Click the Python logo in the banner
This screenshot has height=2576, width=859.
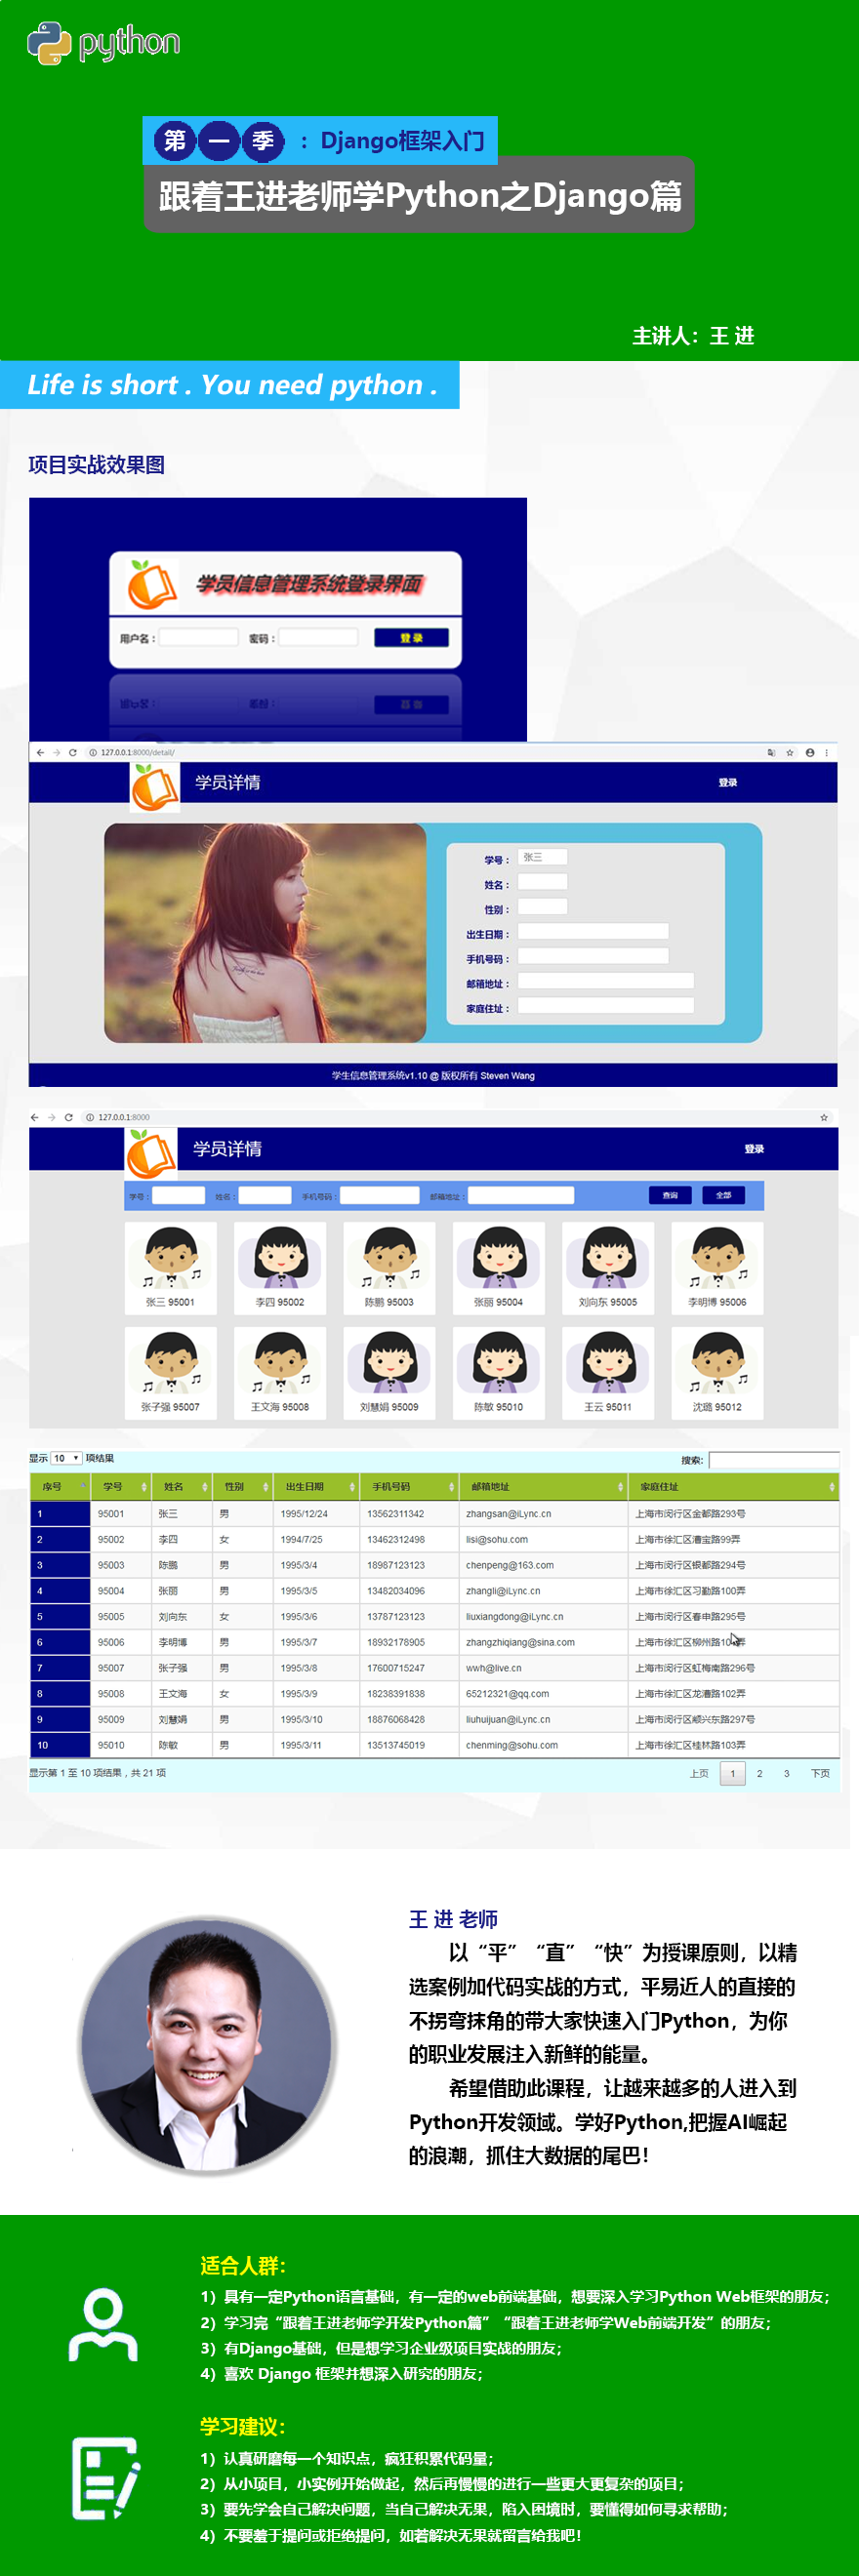(x=50, y=43)
